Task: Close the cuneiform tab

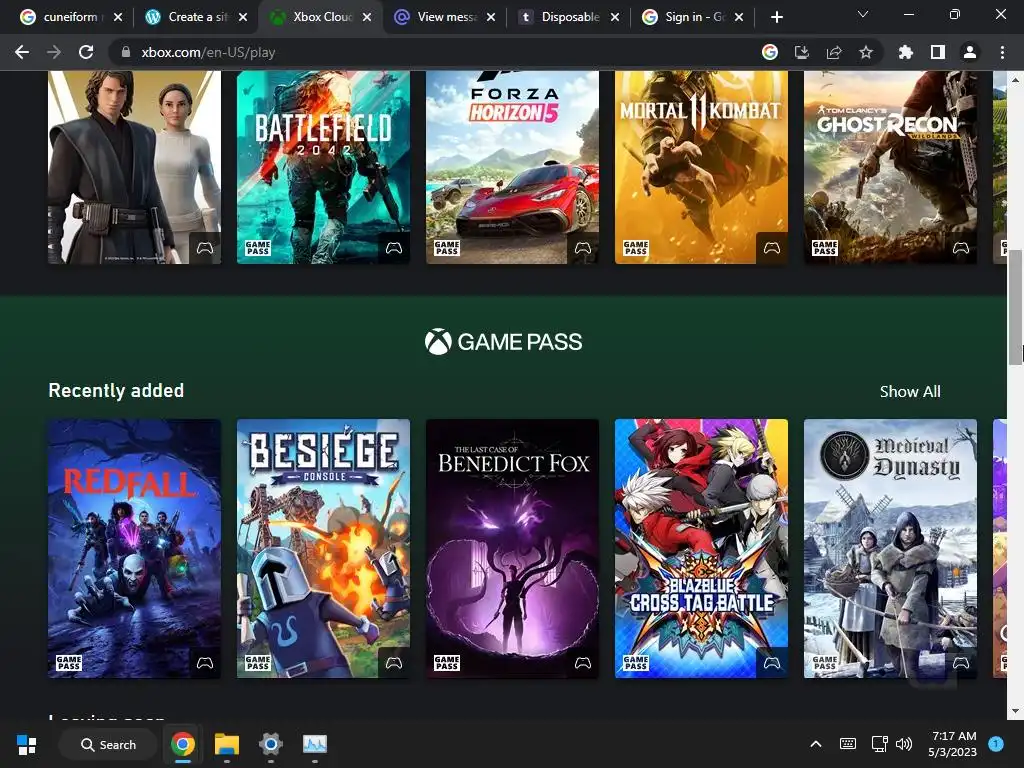Action: pos(118,17)
